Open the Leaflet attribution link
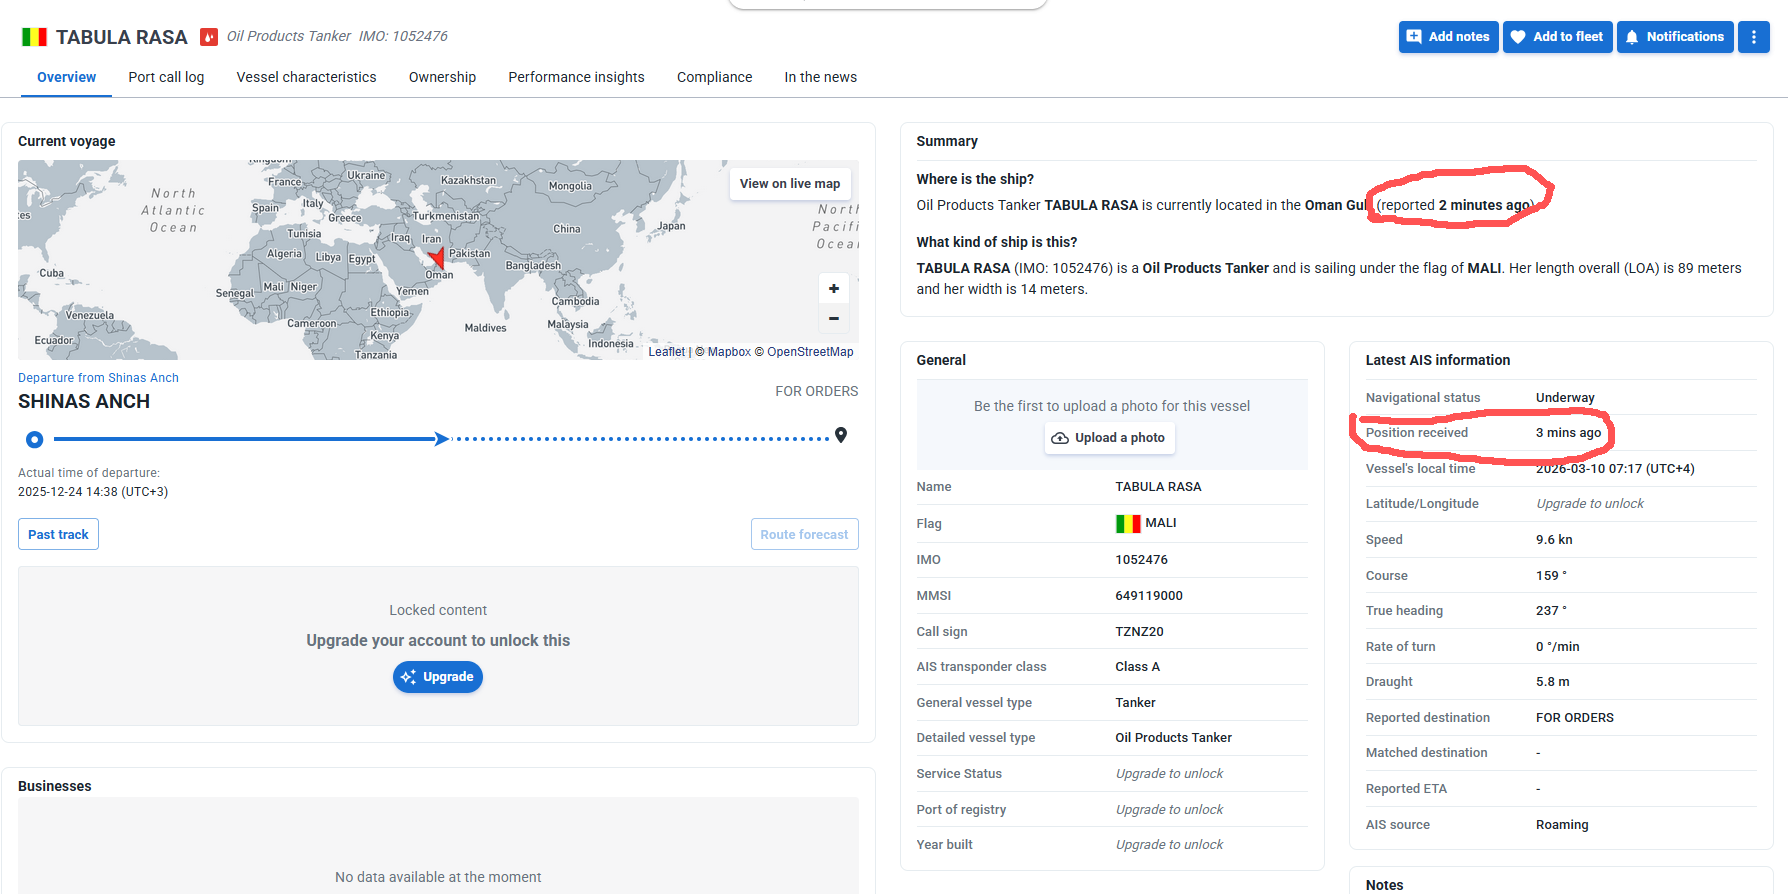Viewport: 1788px width, 894px height. pos(666,352)
